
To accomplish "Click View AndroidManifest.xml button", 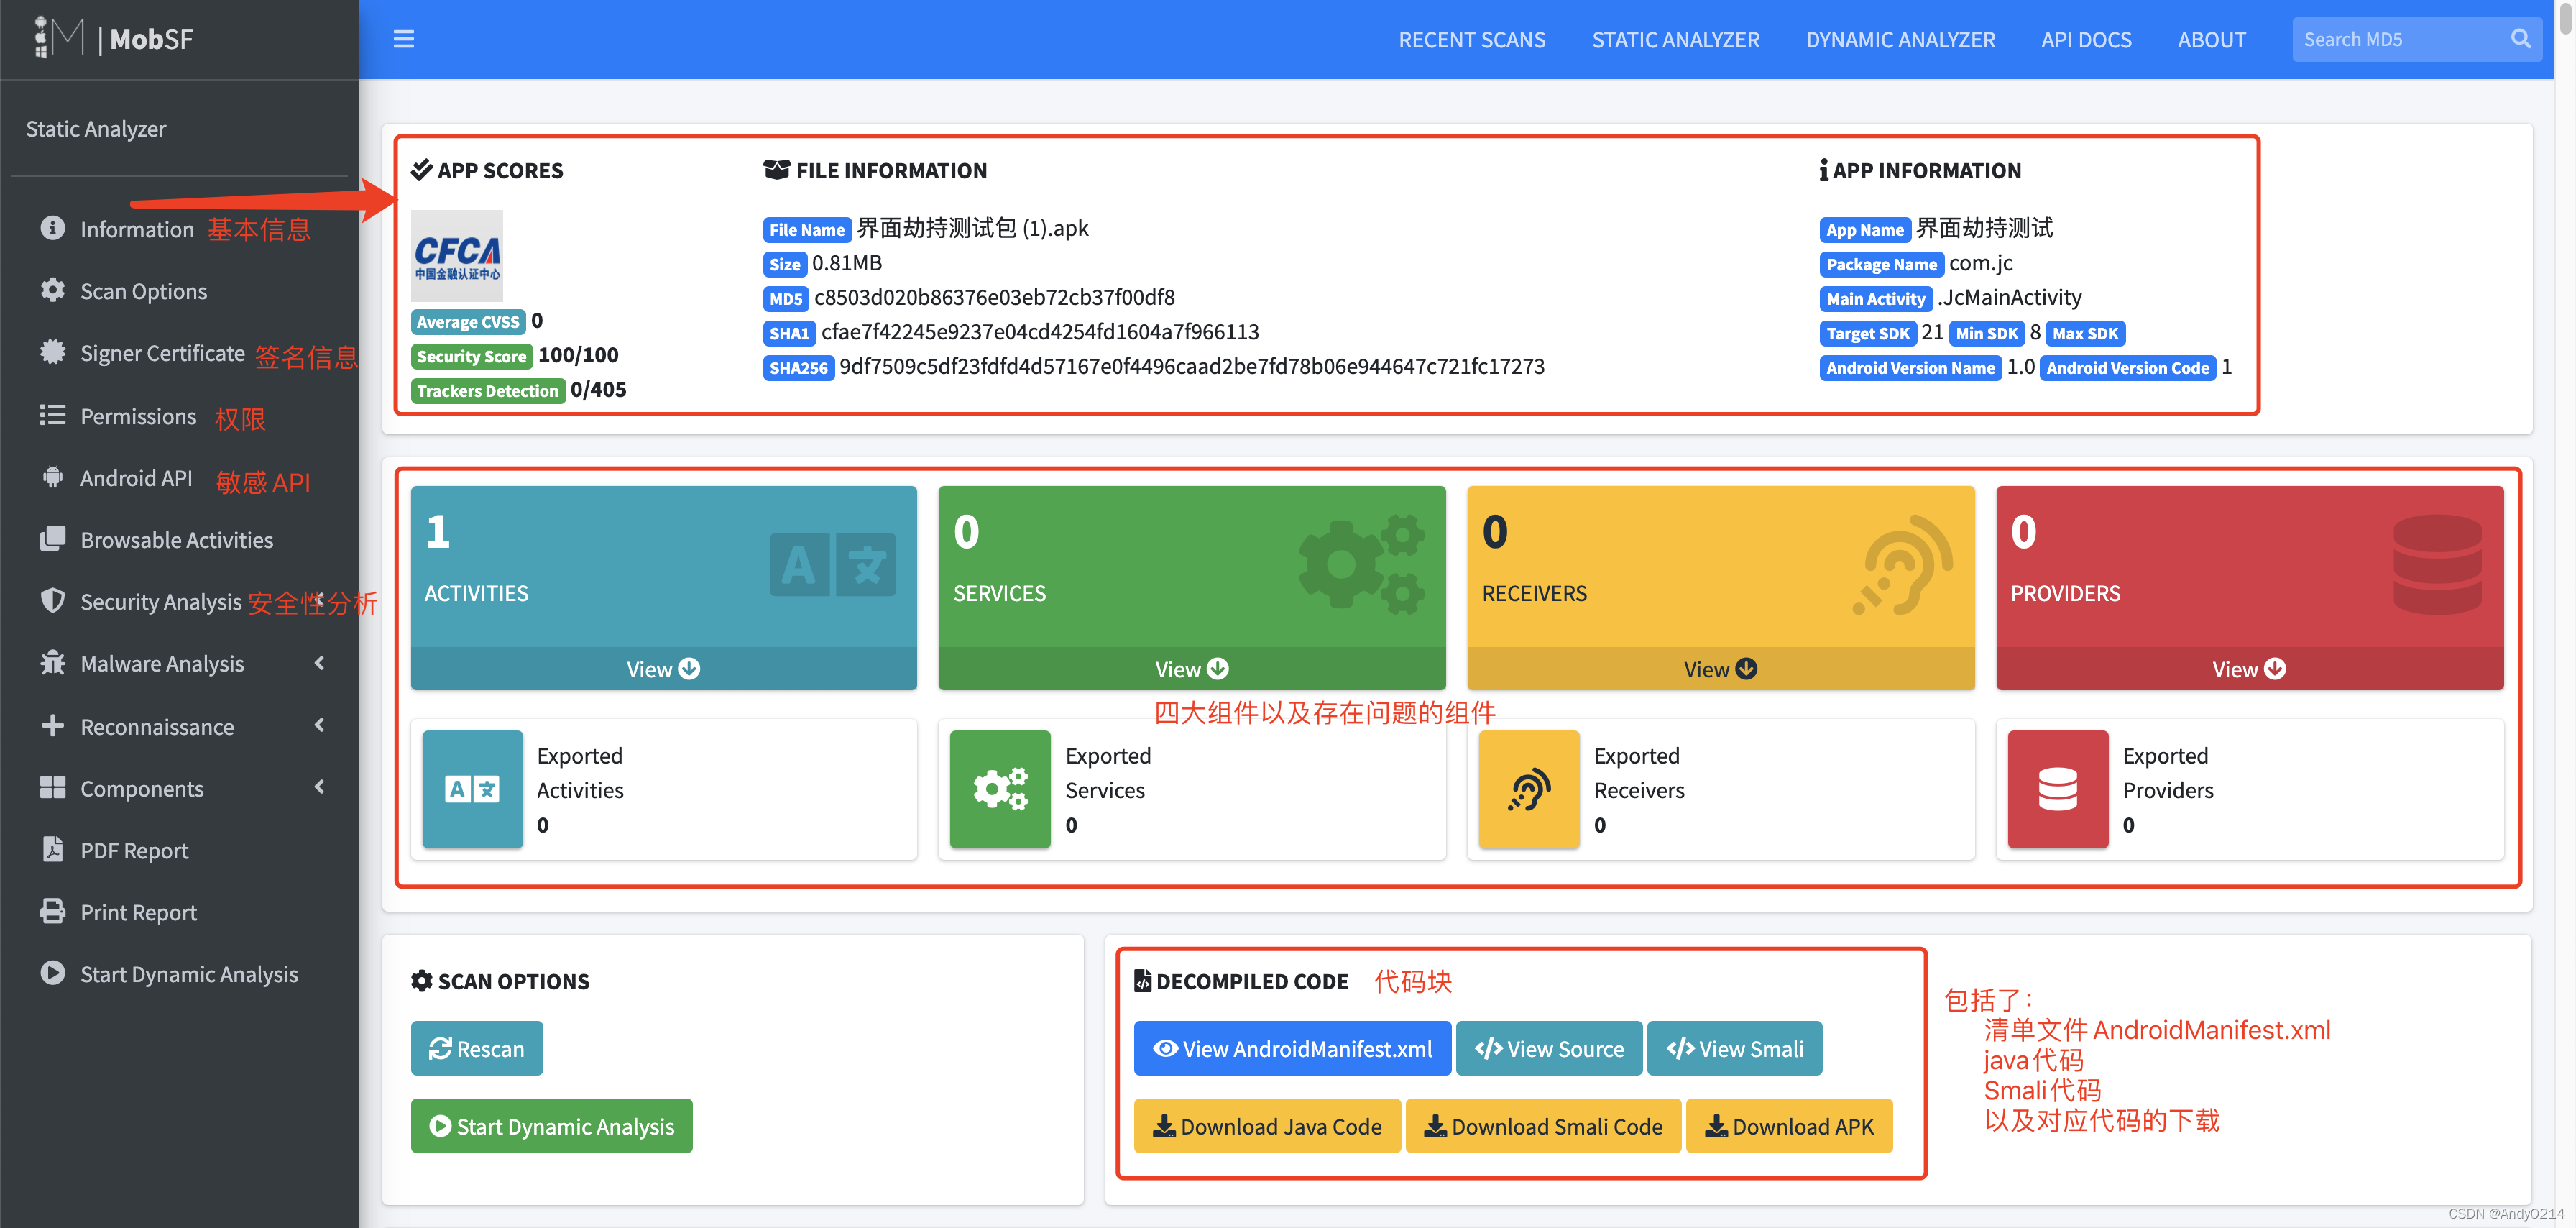I will click(1292, 1048).
